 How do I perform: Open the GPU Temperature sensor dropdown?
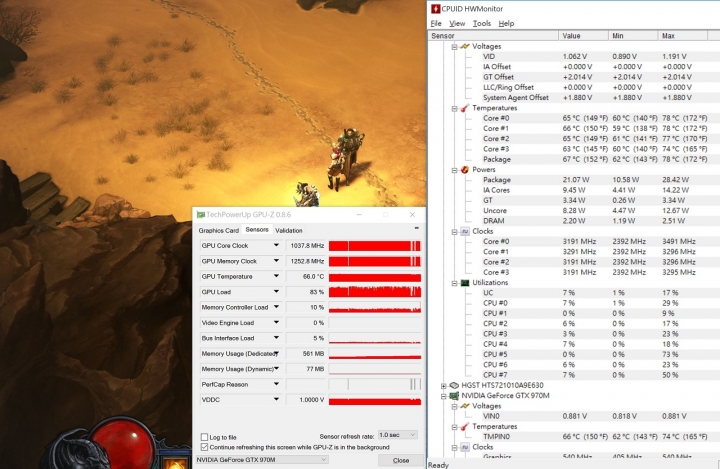pyautogui.click(x=276, y=277)
